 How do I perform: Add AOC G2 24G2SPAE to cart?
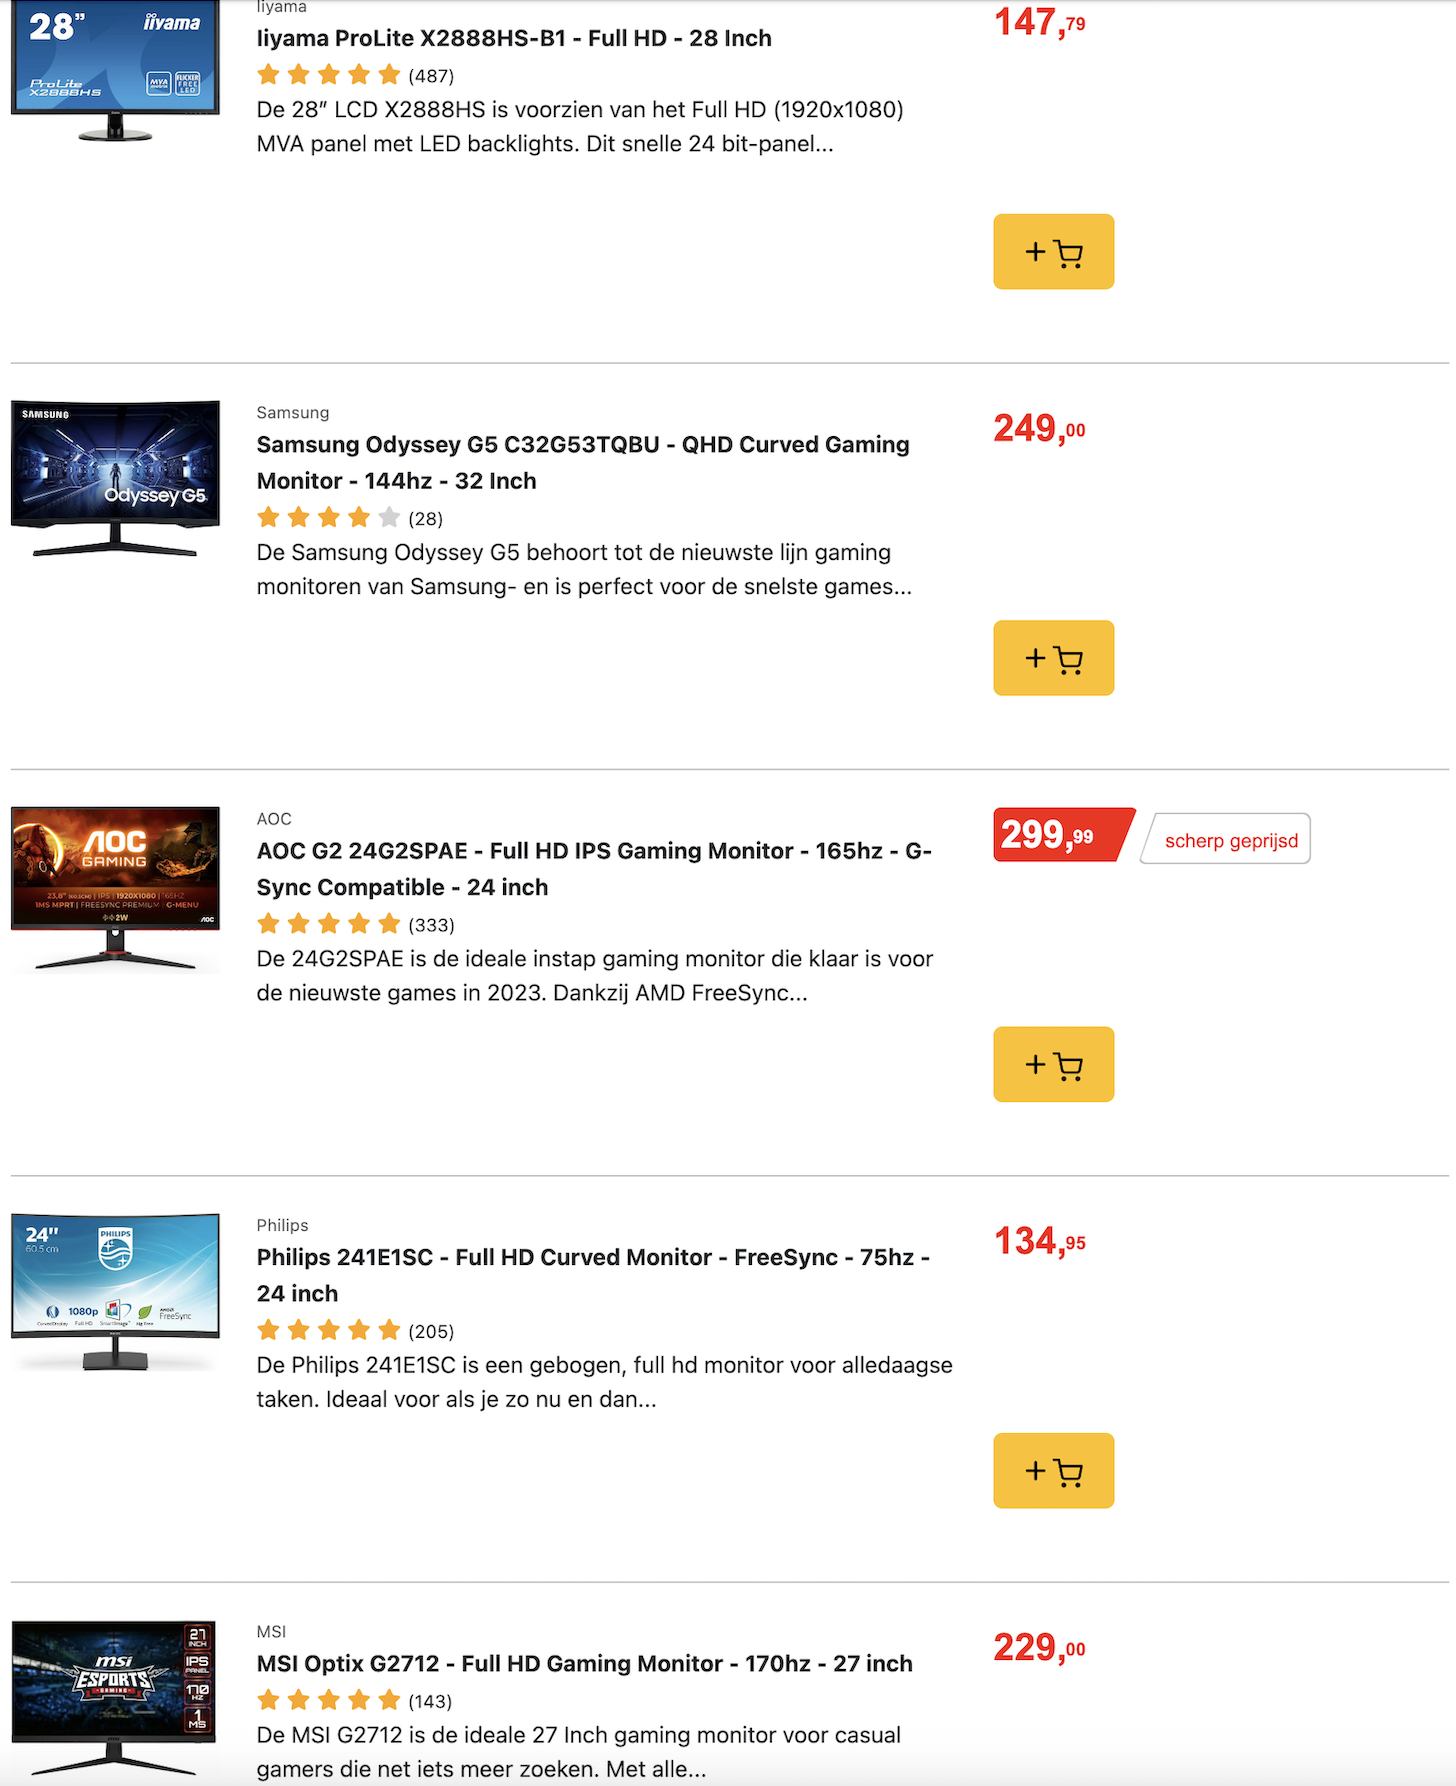1053,1064
